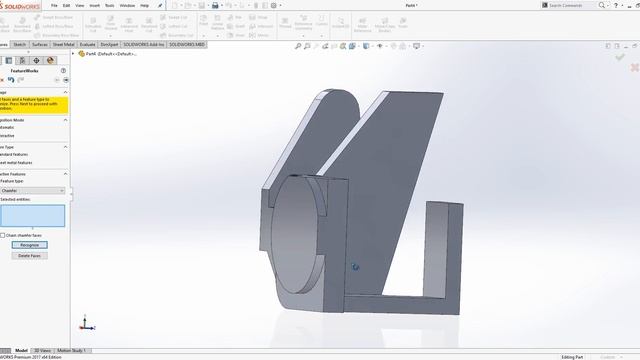Click the undo arrow in FeatureWorks panel
The image size is (640, 360).
click(x=11, y=80)
